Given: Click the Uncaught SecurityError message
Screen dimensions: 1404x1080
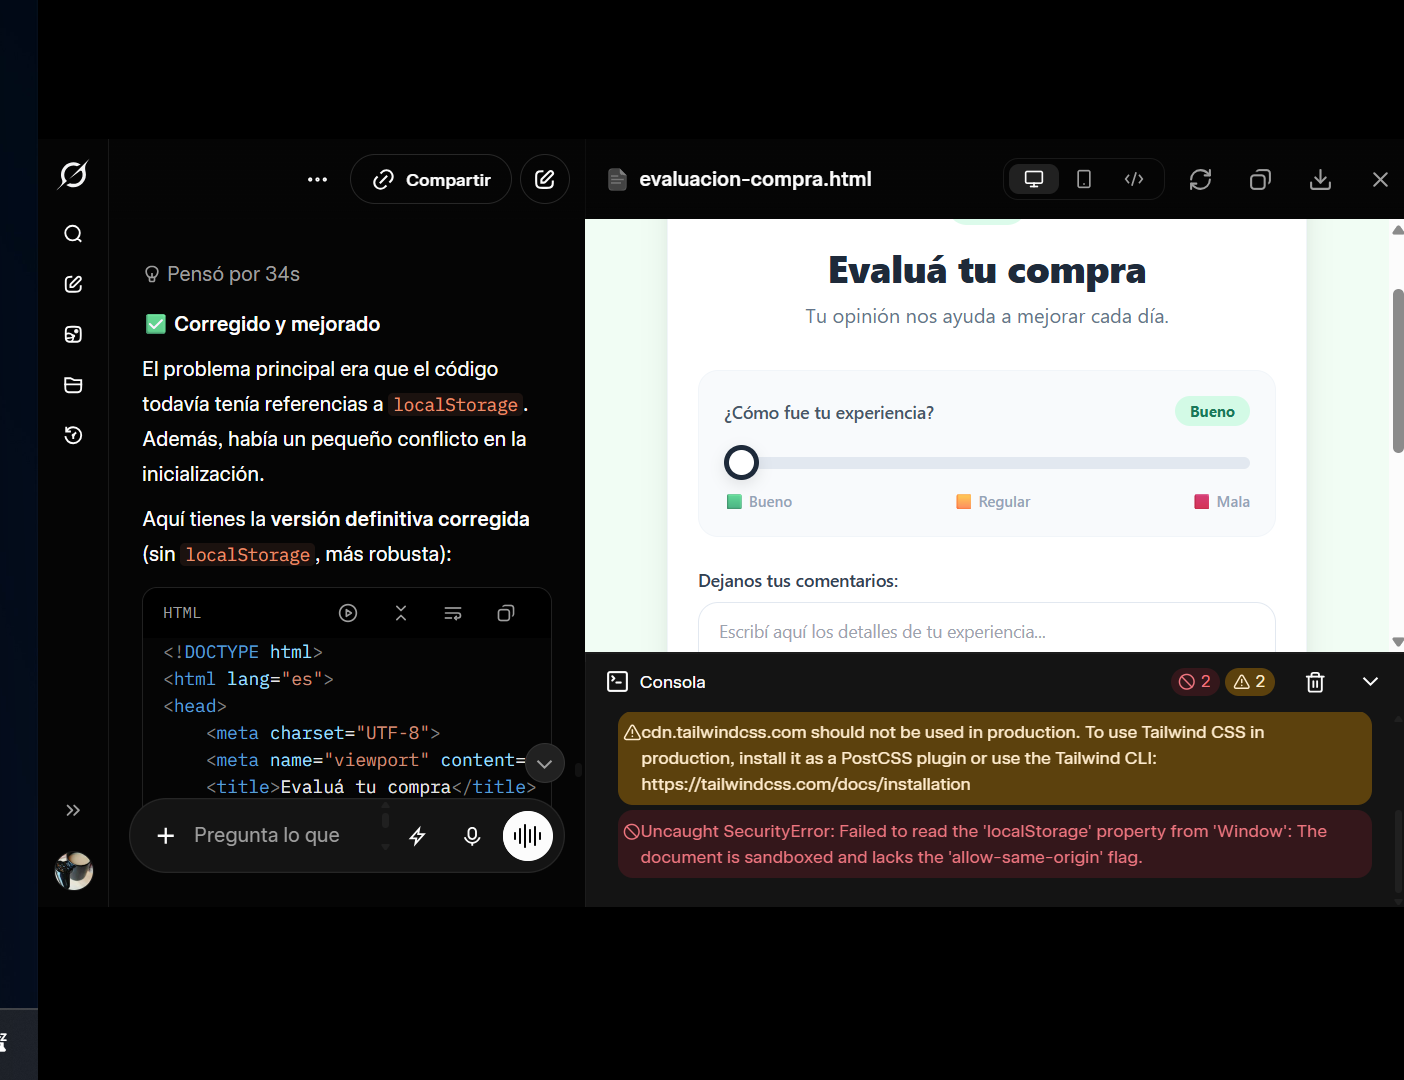Looking at the screenshot, I should [x=994, y=844].
